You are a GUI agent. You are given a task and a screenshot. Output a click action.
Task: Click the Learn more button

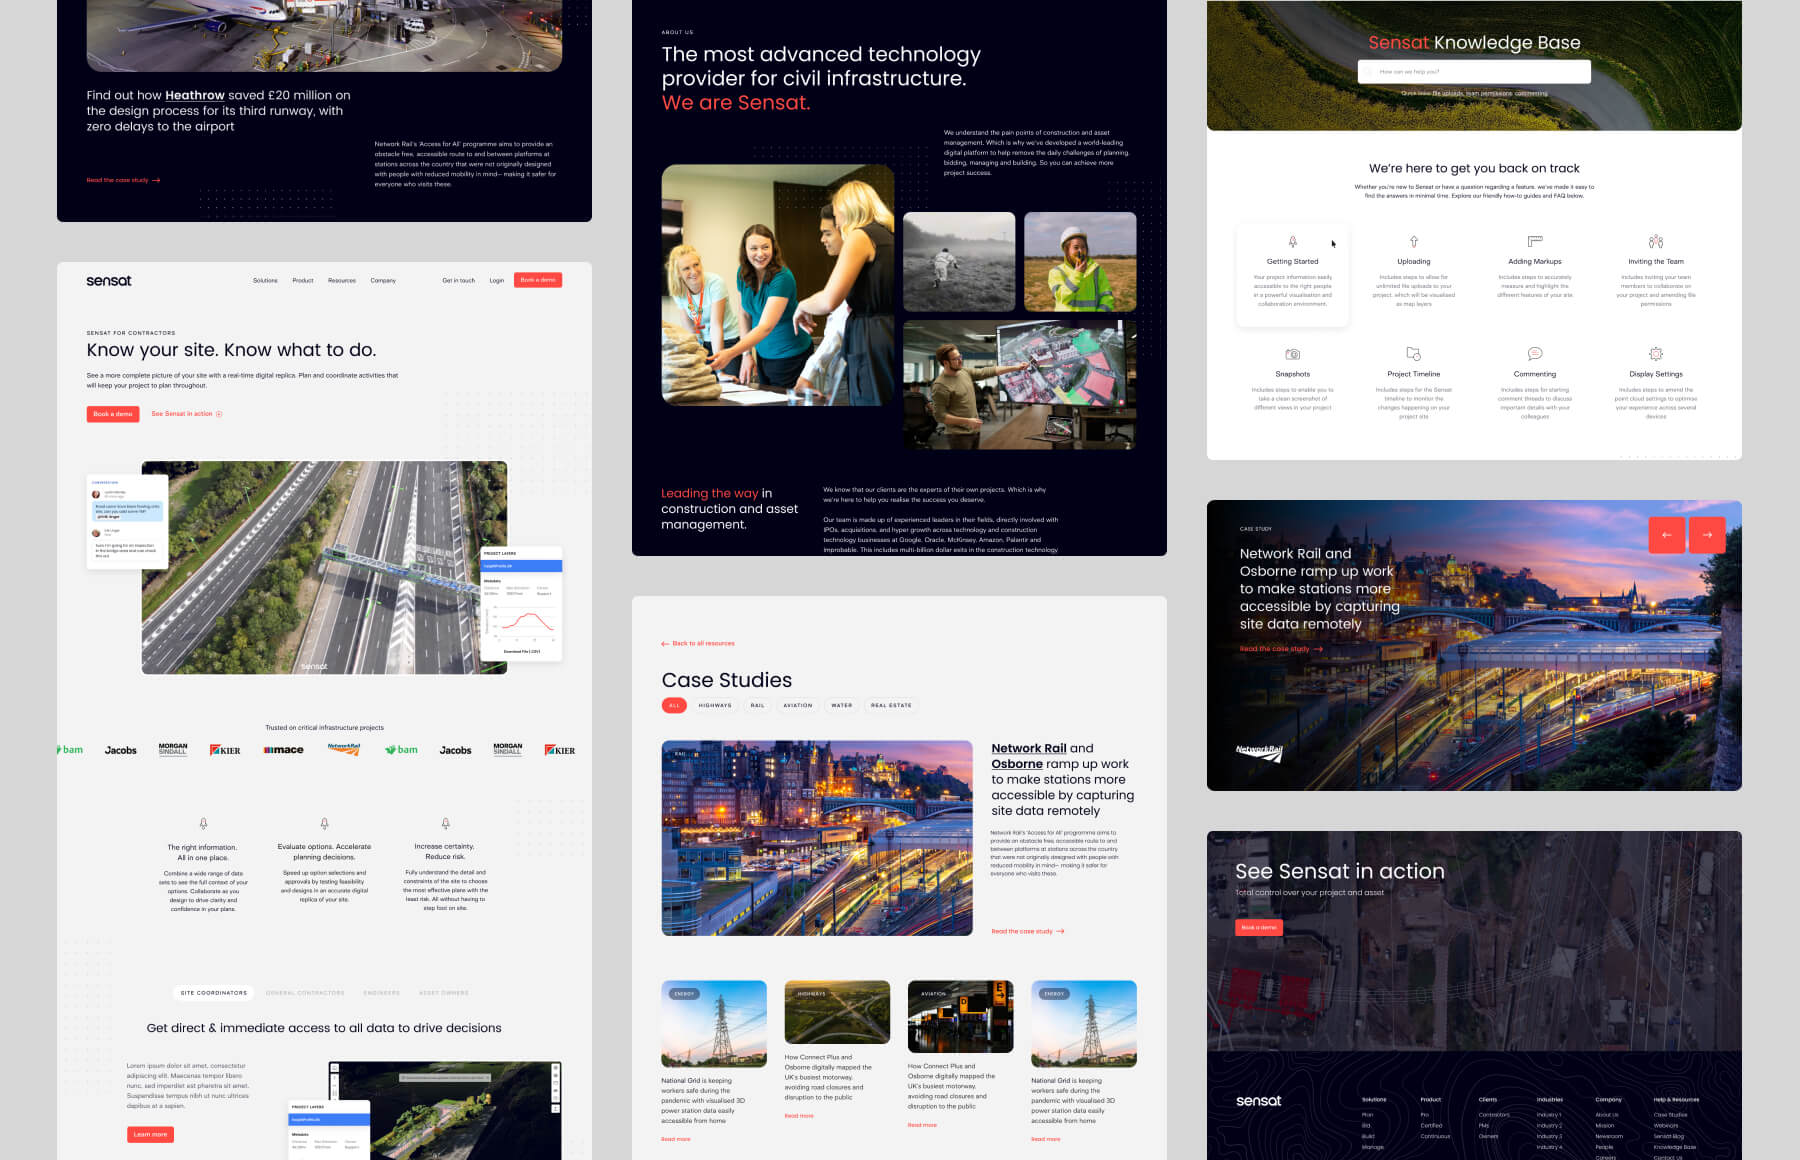(x=151, y=1135)
